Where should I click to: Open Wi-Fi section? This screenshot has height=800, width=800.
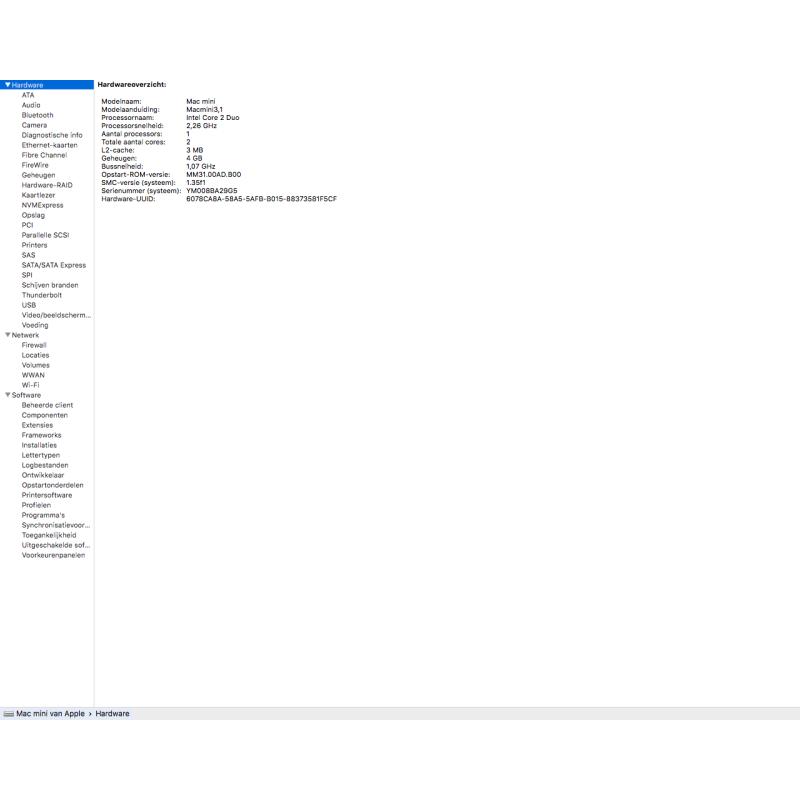[x=31, y=385]
